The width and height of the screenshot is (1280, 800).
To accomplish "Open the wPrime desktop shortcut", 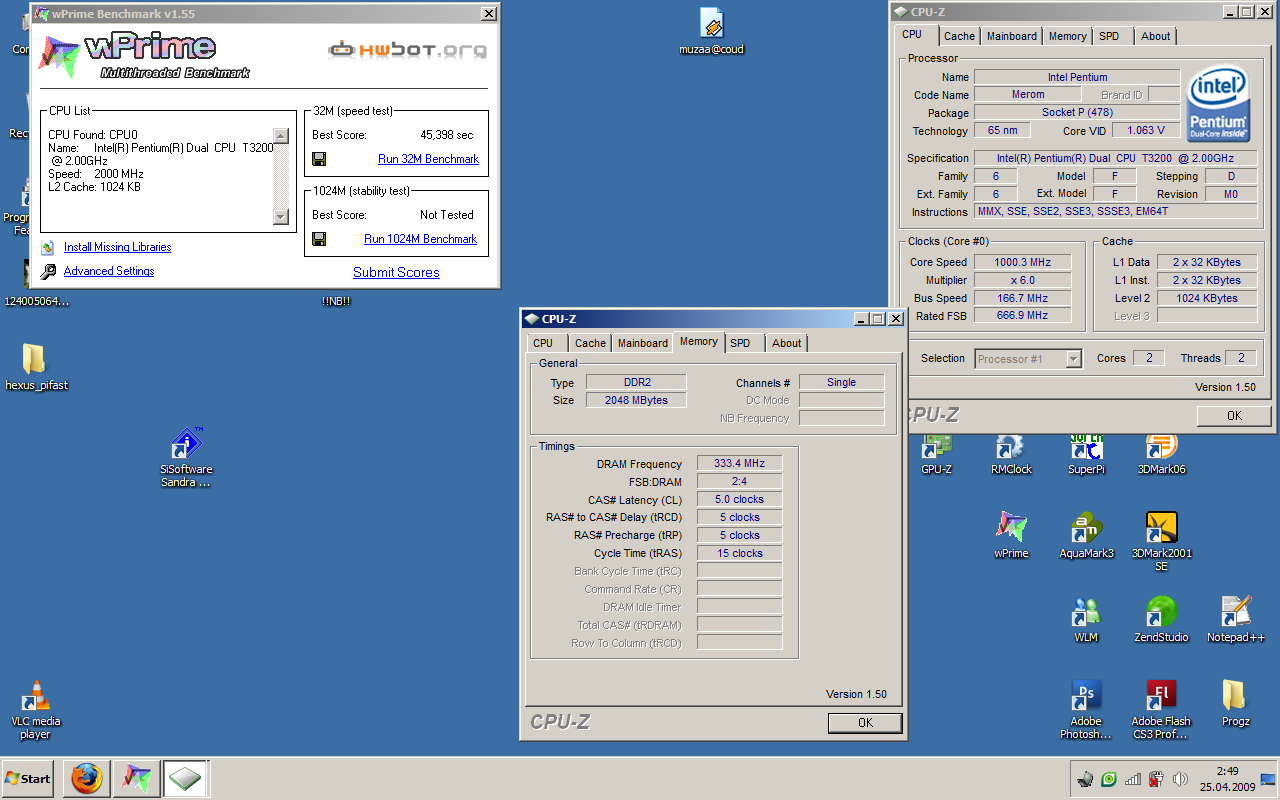I will [x=1011, y=535].
